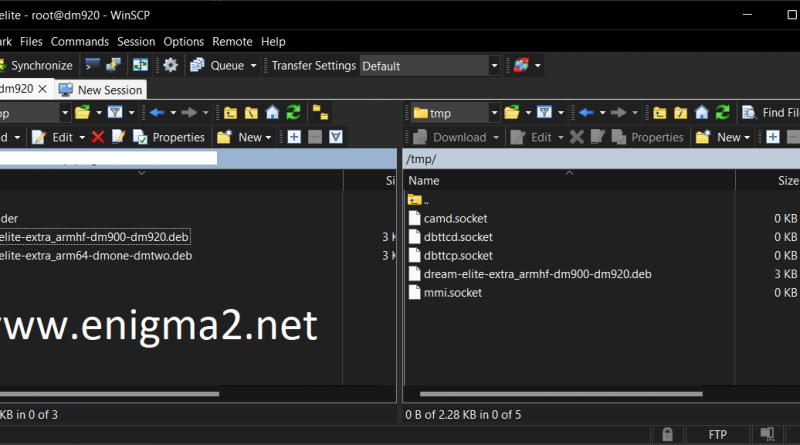Switch to the New Session tab
Viewport: 800px width, 445px height.
(101, 90)
